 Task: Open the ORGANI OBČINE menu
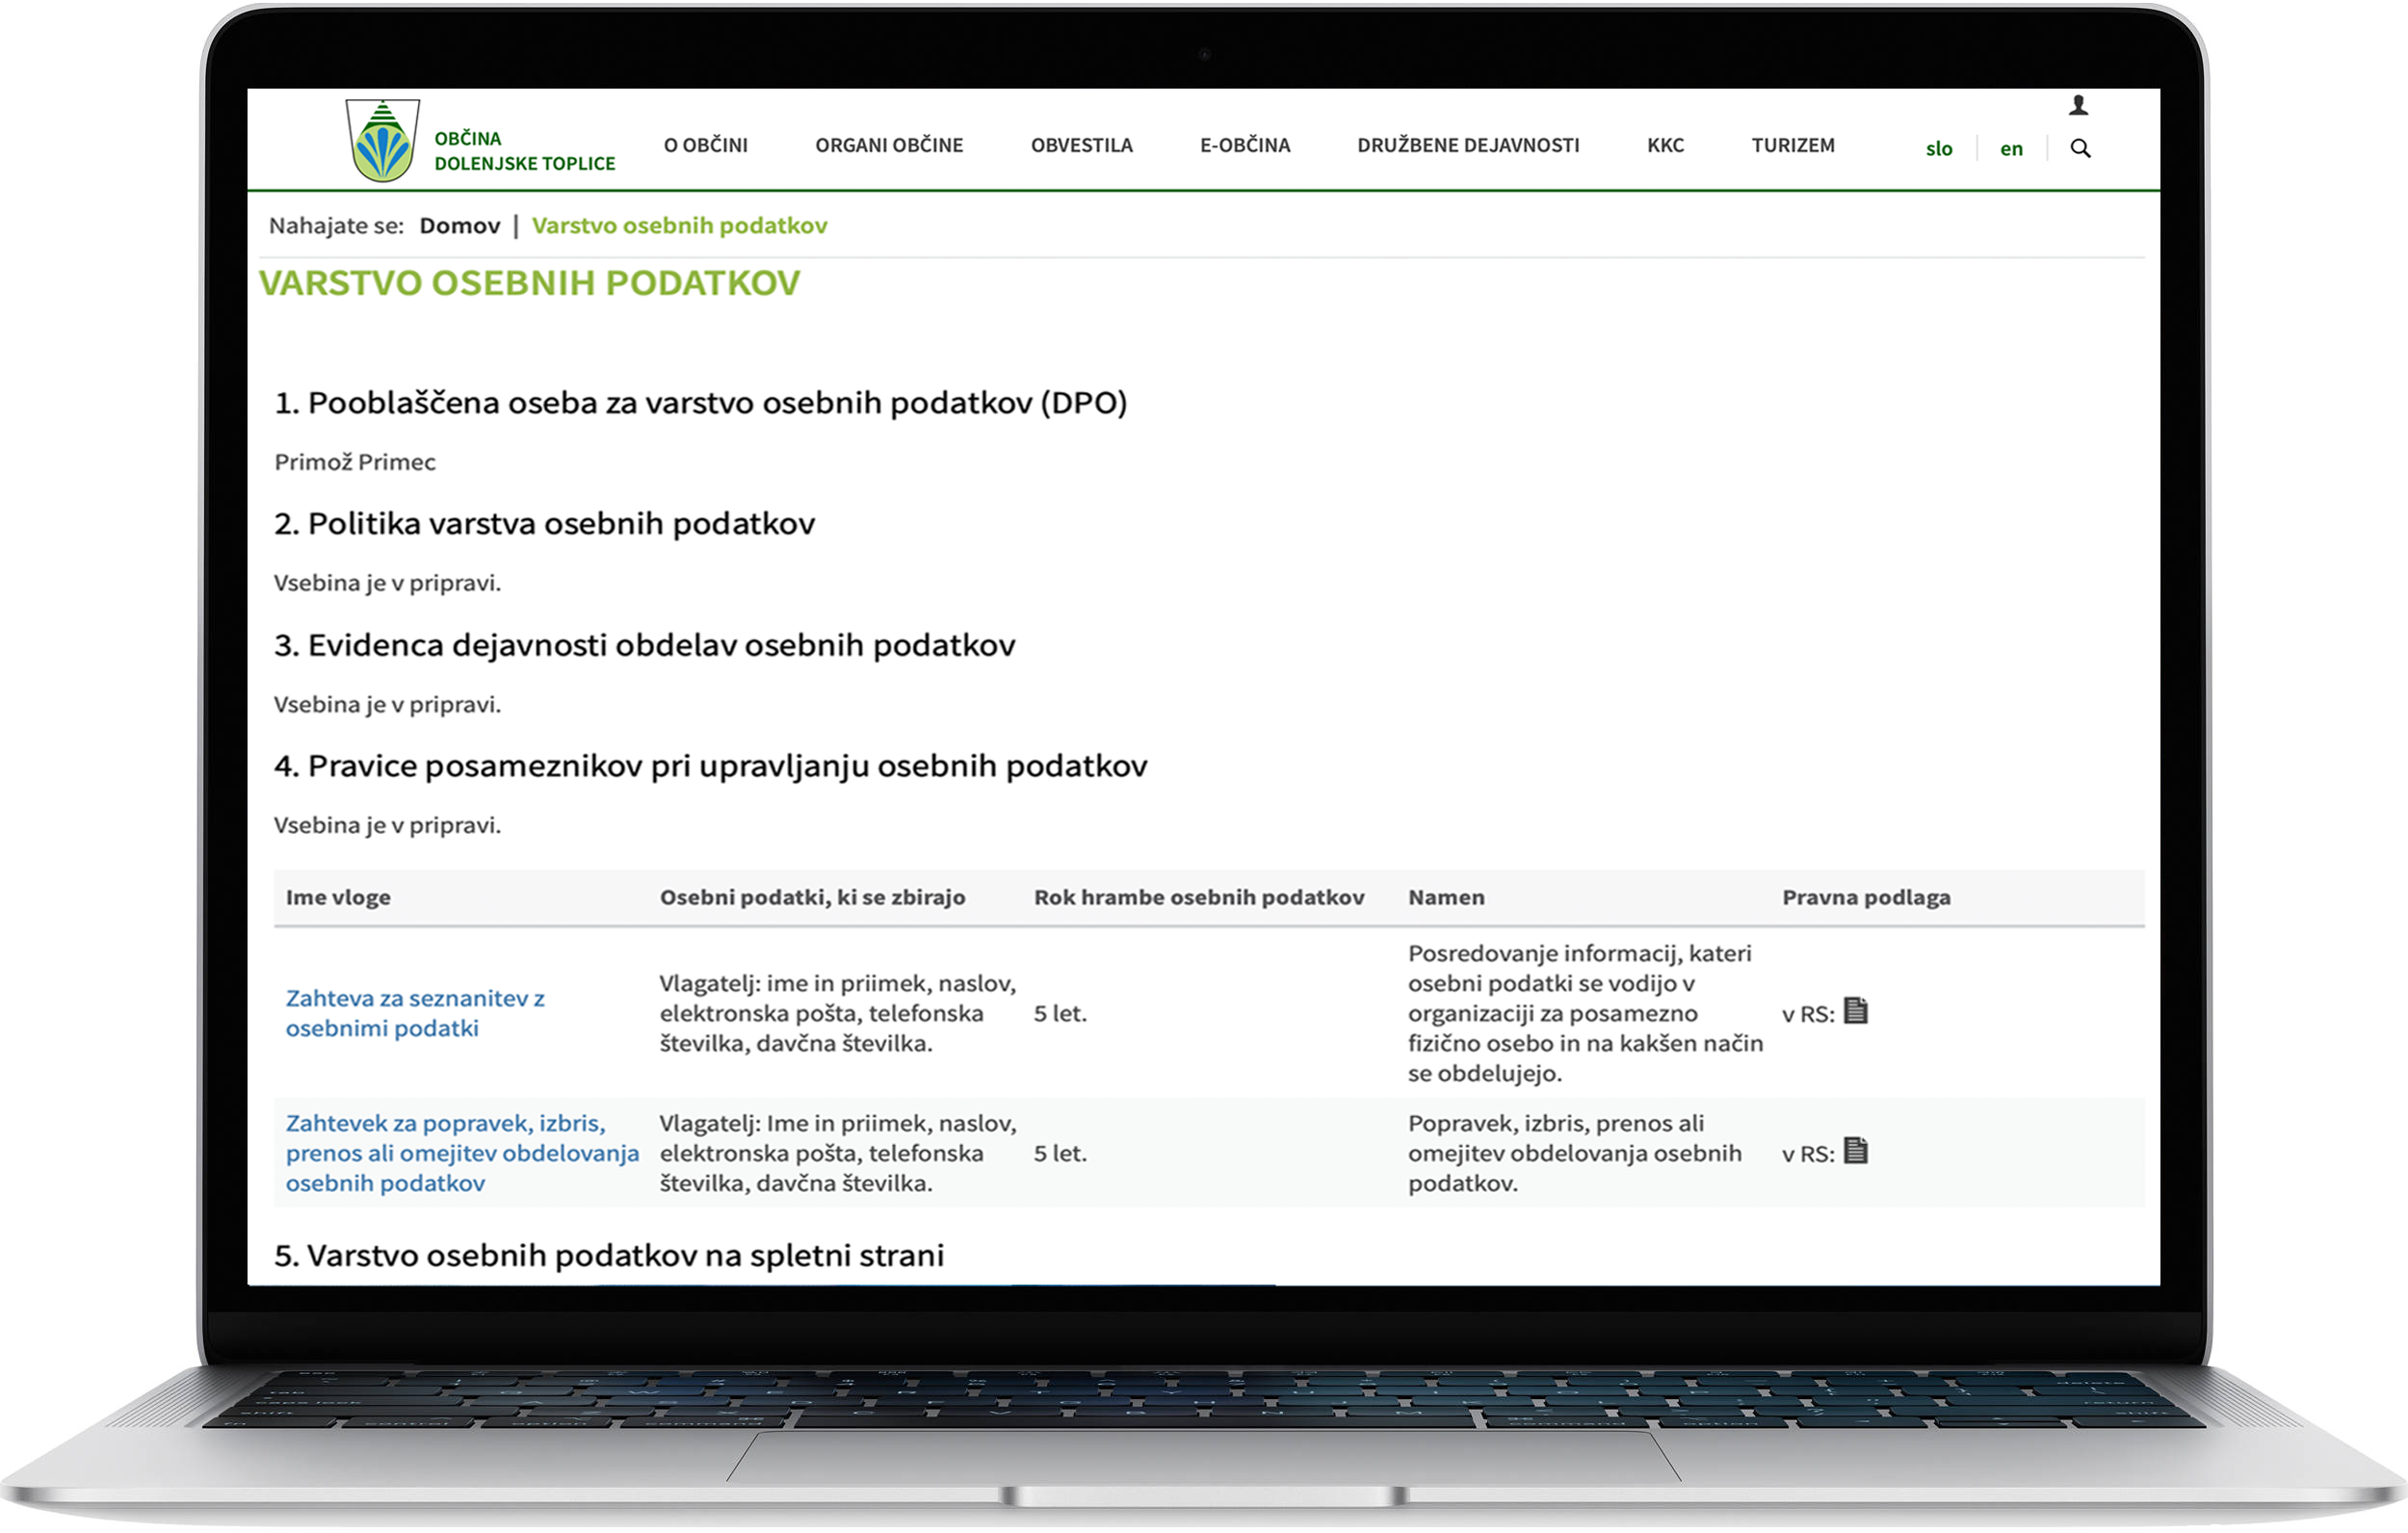pos(888,145)
